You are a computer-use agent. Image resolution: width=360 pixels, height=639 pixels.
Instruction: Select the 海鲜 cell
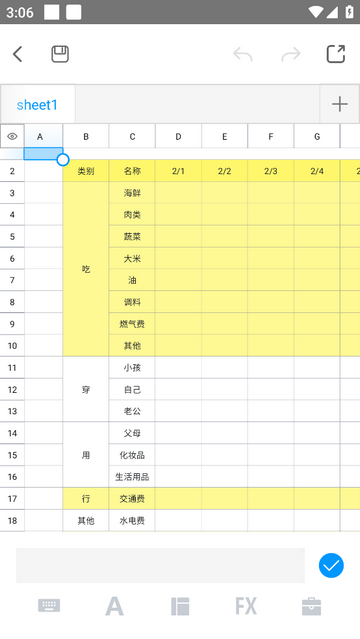tap(132, 193)
